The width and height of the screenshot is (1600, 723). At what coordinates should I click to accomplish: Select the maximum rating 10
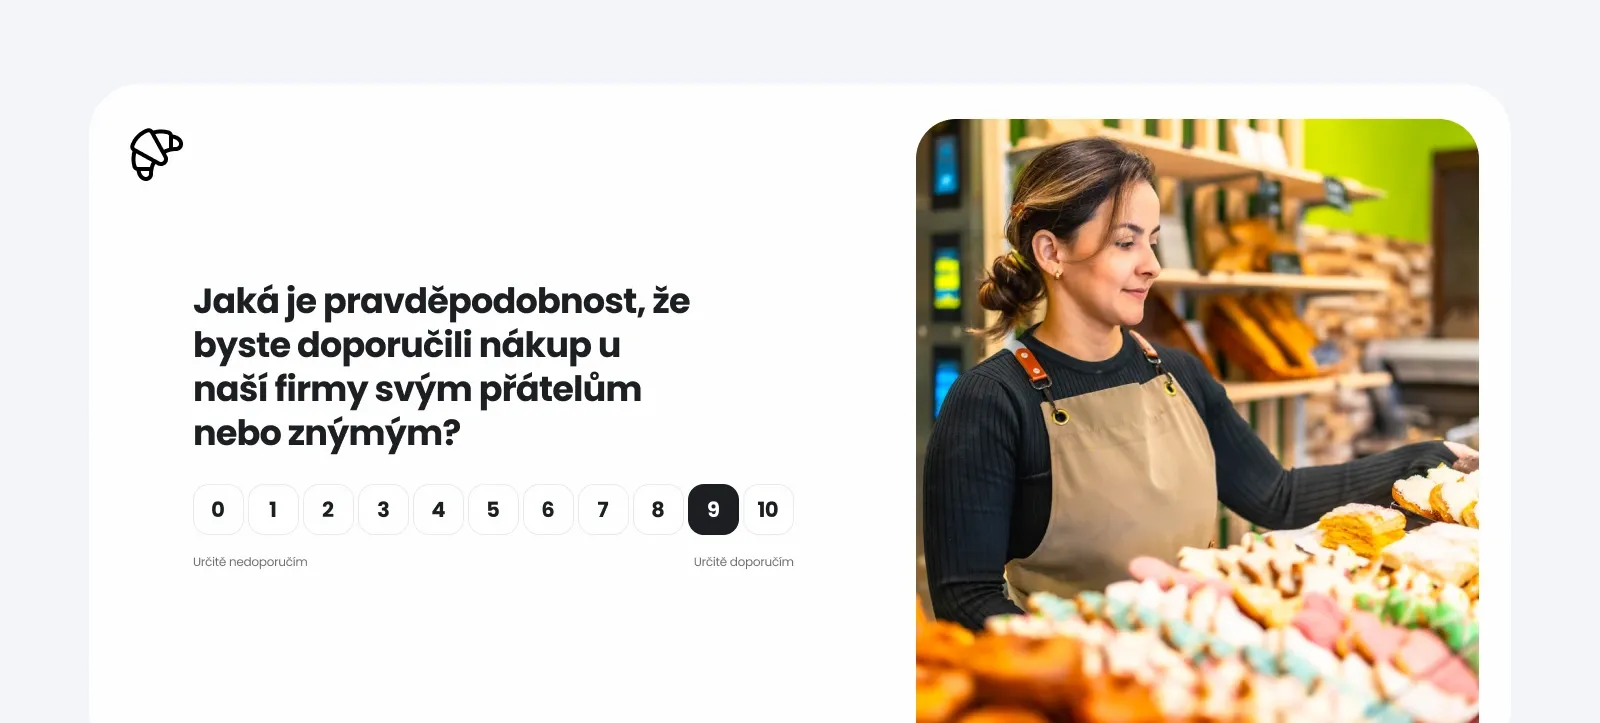(x=768, y=509)
